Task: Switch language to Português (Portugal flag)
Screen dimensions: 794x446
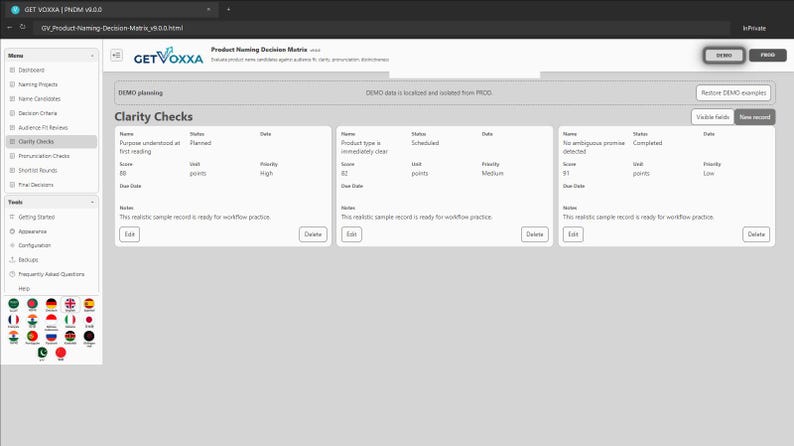Action: point(32,337)
